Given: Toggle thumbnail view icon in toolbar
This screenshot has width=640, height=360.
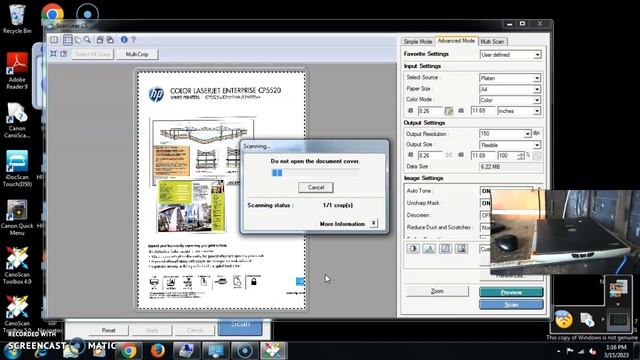Looking at the screenshot, I should [54, 40].
